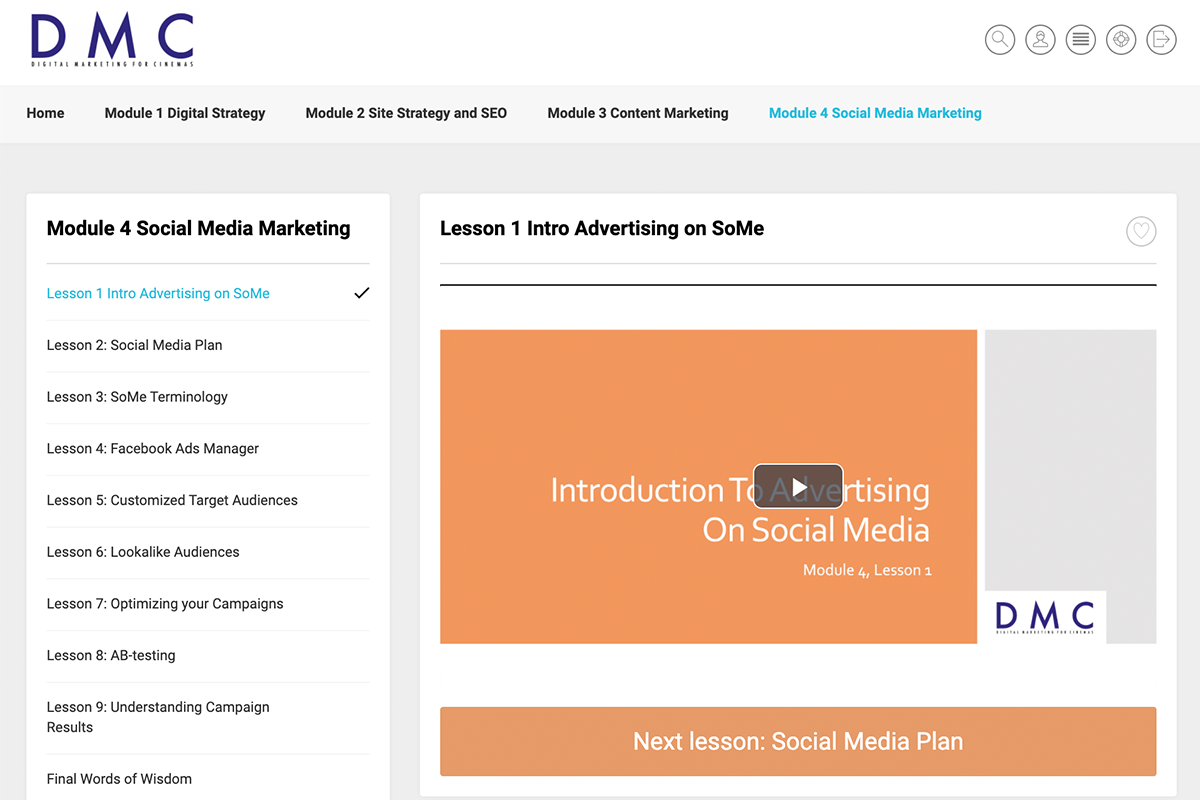
Task: Open Module 1 Digital Strategy
Action: coord(185,113)
